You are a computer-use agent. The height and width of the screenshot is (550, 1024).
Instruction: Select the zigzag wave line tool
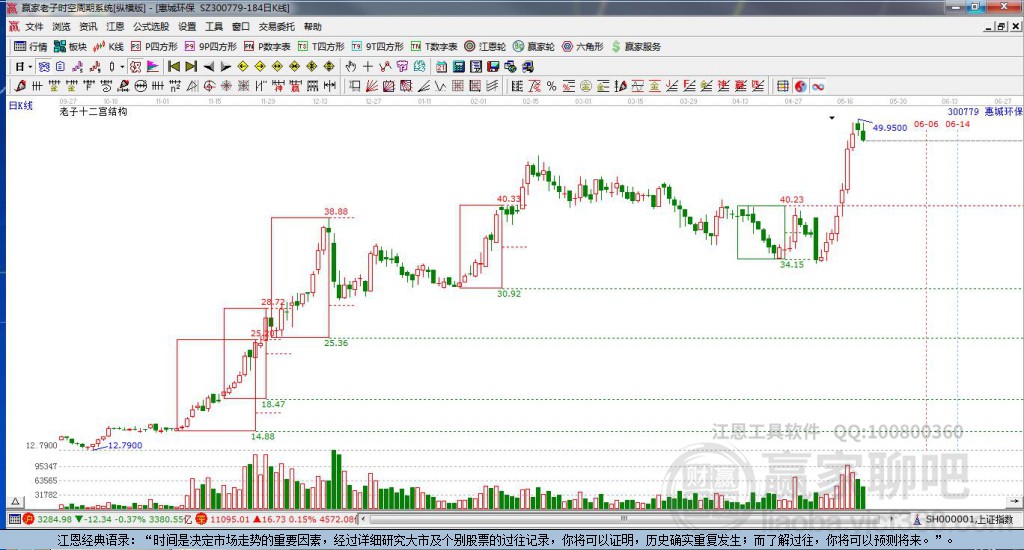tap(440, 86)
